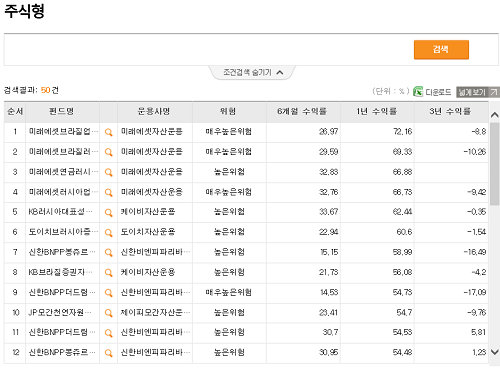500x370 pixels.
Task: Open the magnifier icon in row 12
Action: pos(108,353)
